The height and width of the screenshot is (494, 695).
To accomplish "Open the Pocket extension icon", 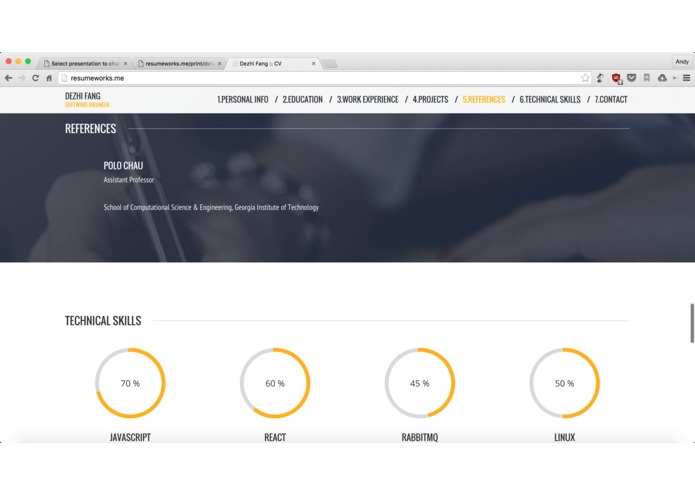I will [x=632, y=78].
